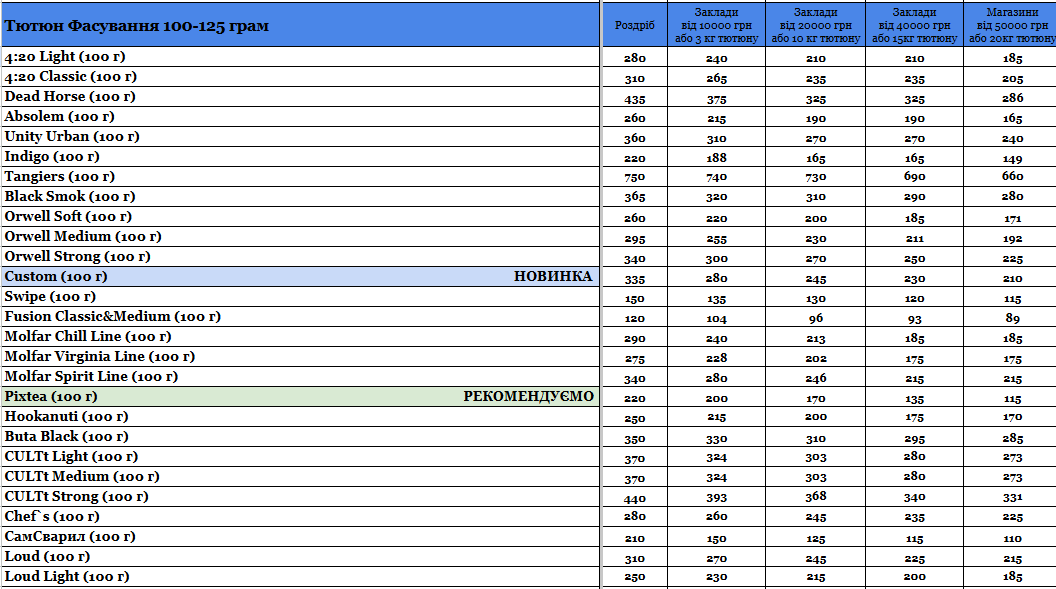
Task: Select the "Заклади від 10000 грн" column header
Action: point(716,25)
